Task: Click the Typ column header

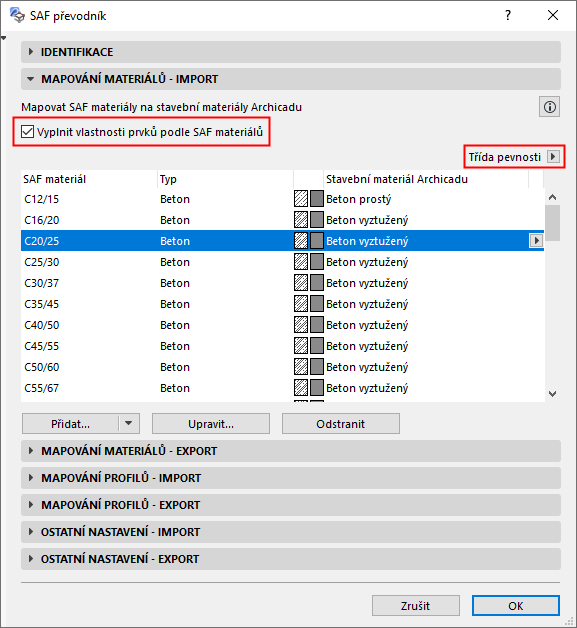Action: click(225, 179)
